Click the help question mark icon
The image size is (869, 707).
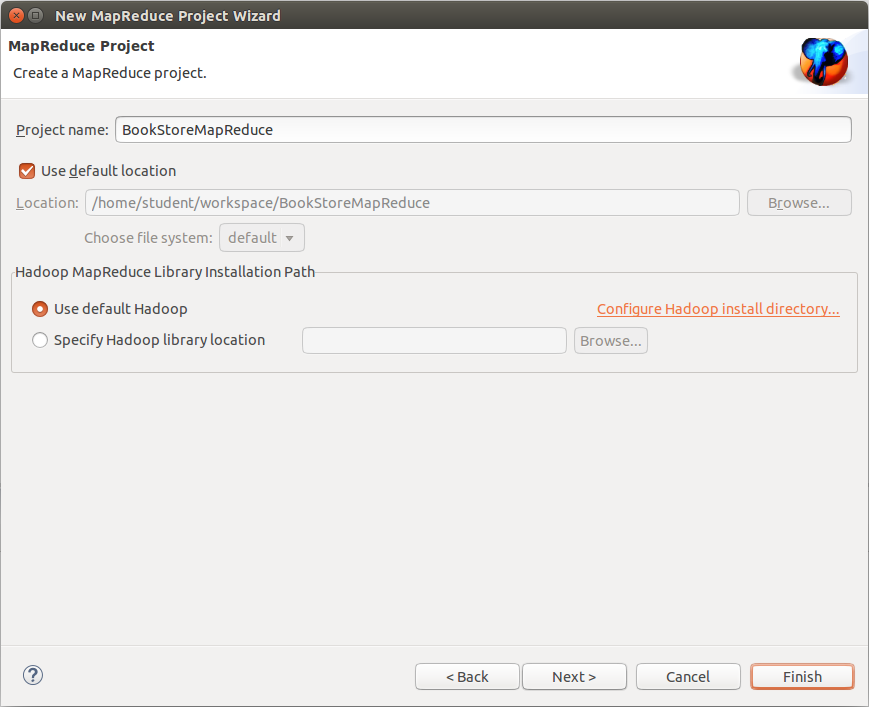tap(33, 675)
